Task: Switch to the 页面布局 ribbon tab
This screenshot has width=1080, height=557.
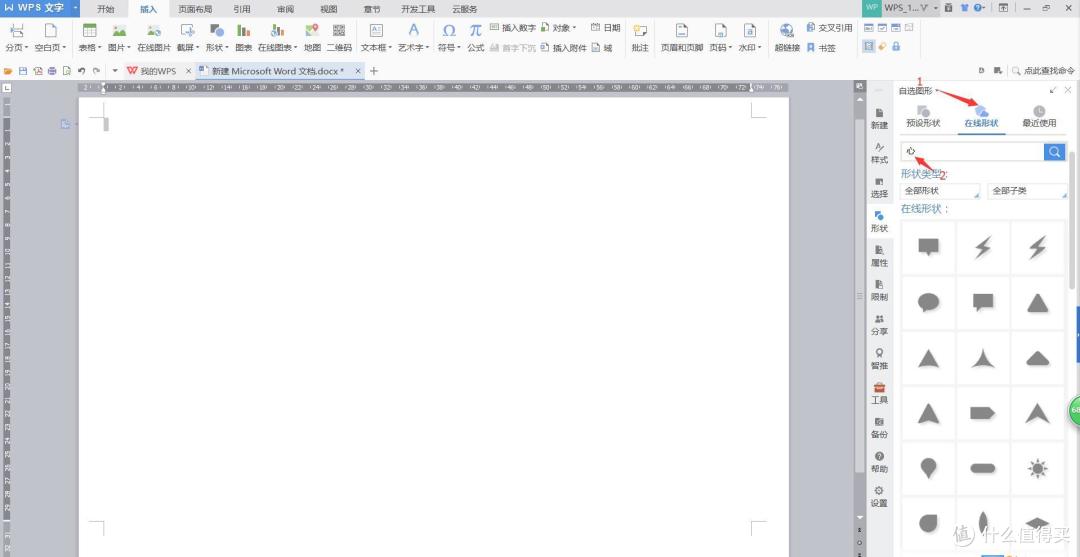Action: [195, 9]
